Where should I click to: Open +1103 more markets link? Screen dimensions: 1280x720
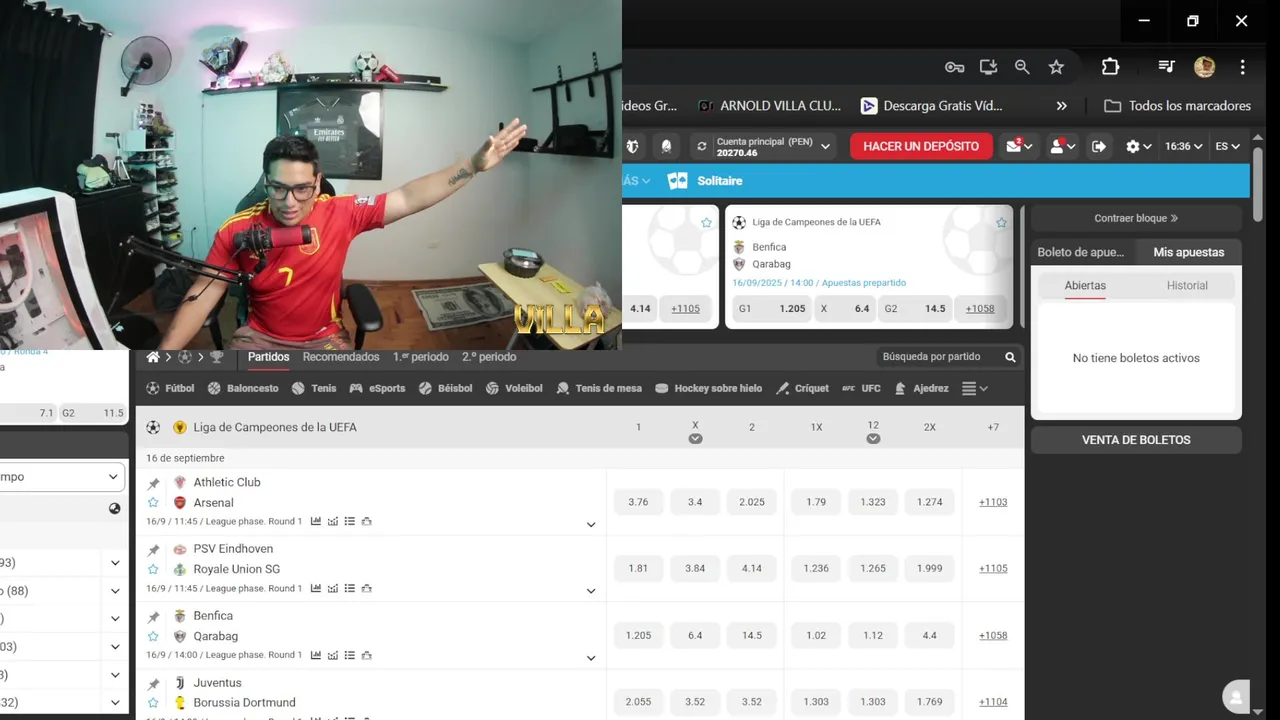click(x=993, y=502)
